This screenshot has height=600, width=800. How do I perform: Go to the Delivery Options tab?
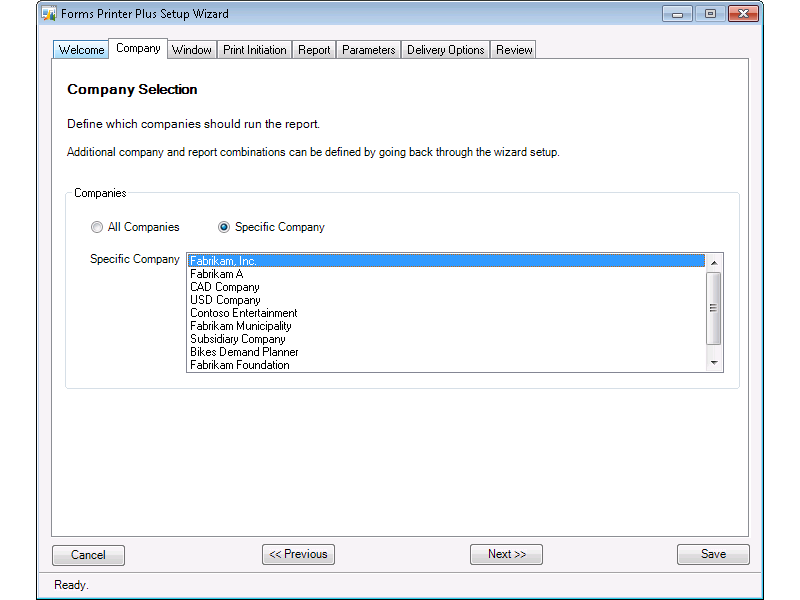point(445,50)
